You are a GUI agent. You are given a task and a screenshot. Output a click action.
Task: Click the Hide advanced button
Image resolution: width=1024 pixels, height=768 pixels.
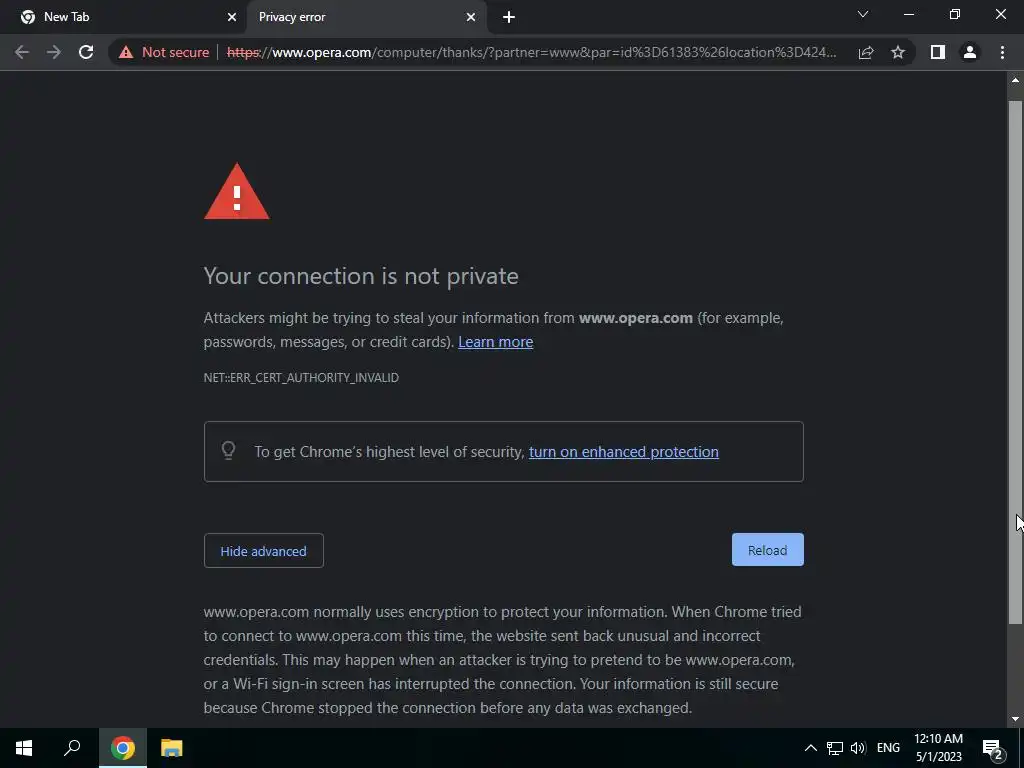264,551
